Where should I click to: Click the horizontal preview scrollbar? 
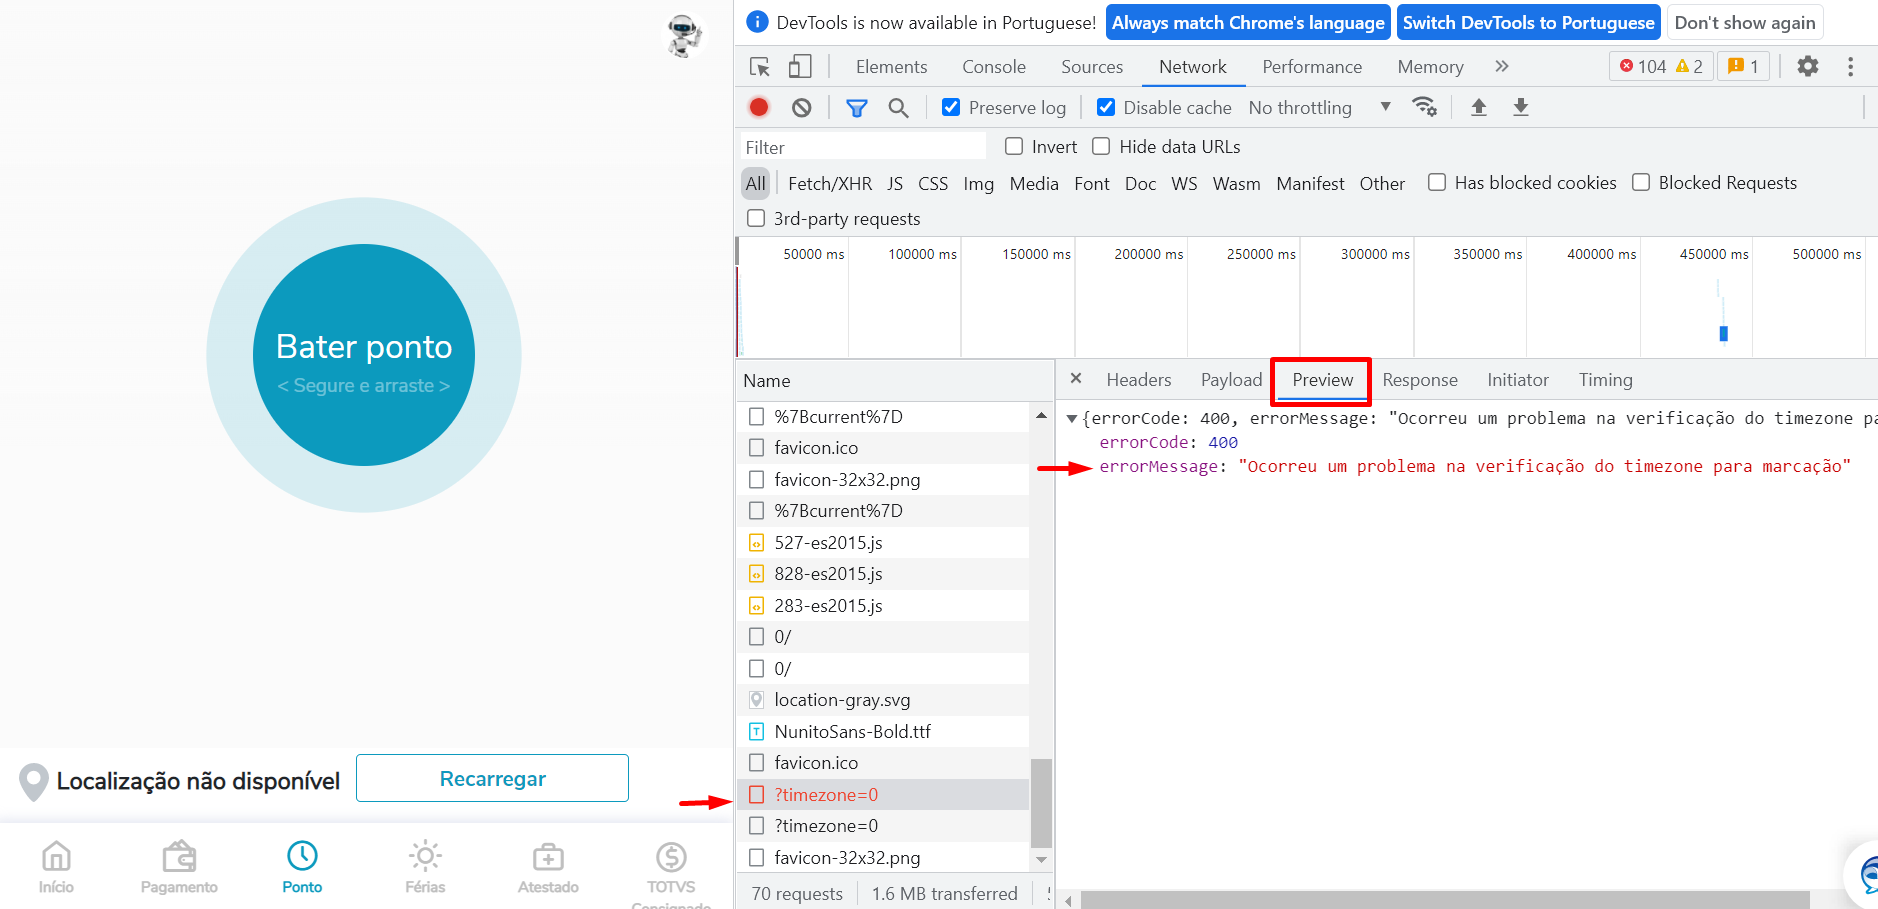tap(1445, 900)
